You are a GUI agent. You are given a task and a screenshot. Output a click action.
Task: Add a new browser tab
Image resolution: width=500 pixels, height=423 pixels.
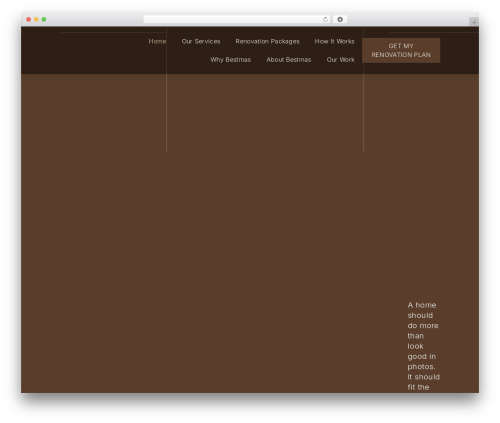click(474, 22)
